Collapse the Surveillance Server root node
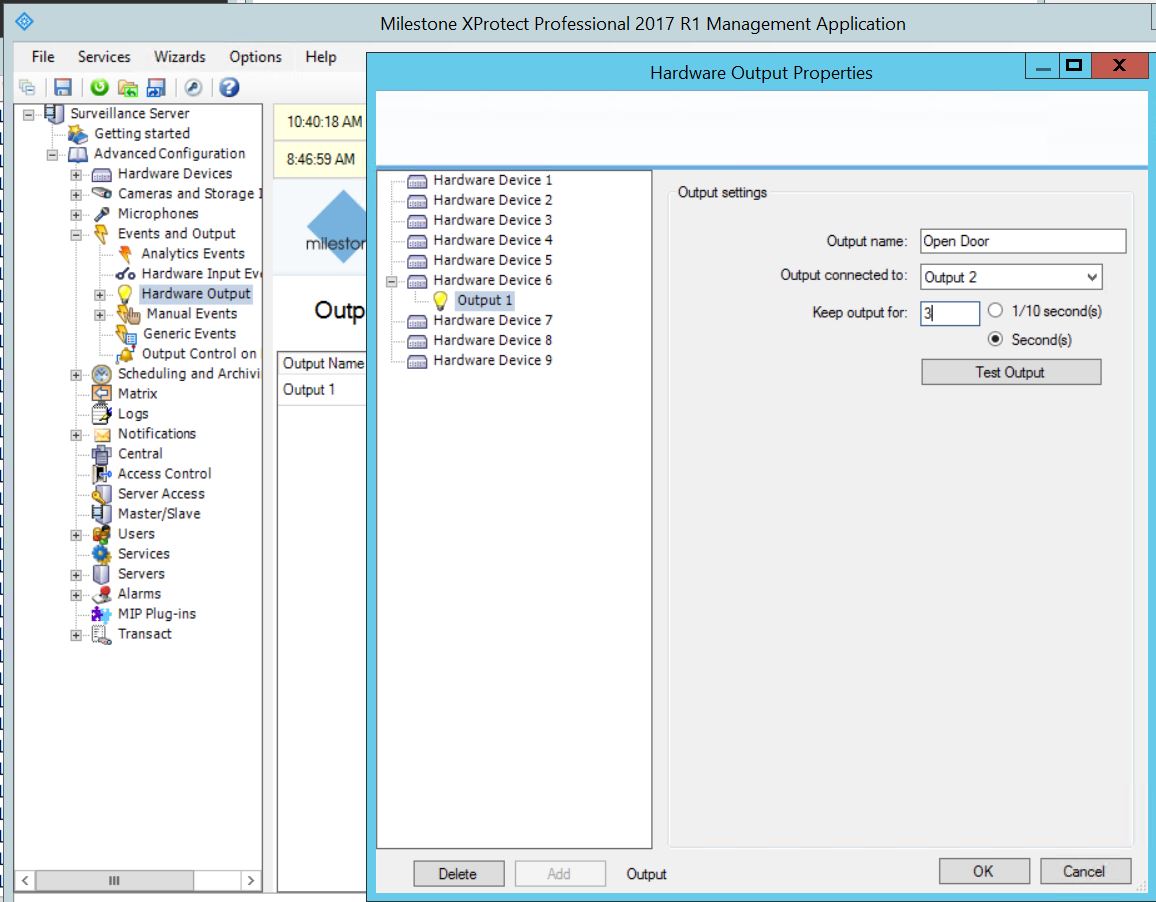The width and height of the screenshot is (1156, 902). point(28,114)
